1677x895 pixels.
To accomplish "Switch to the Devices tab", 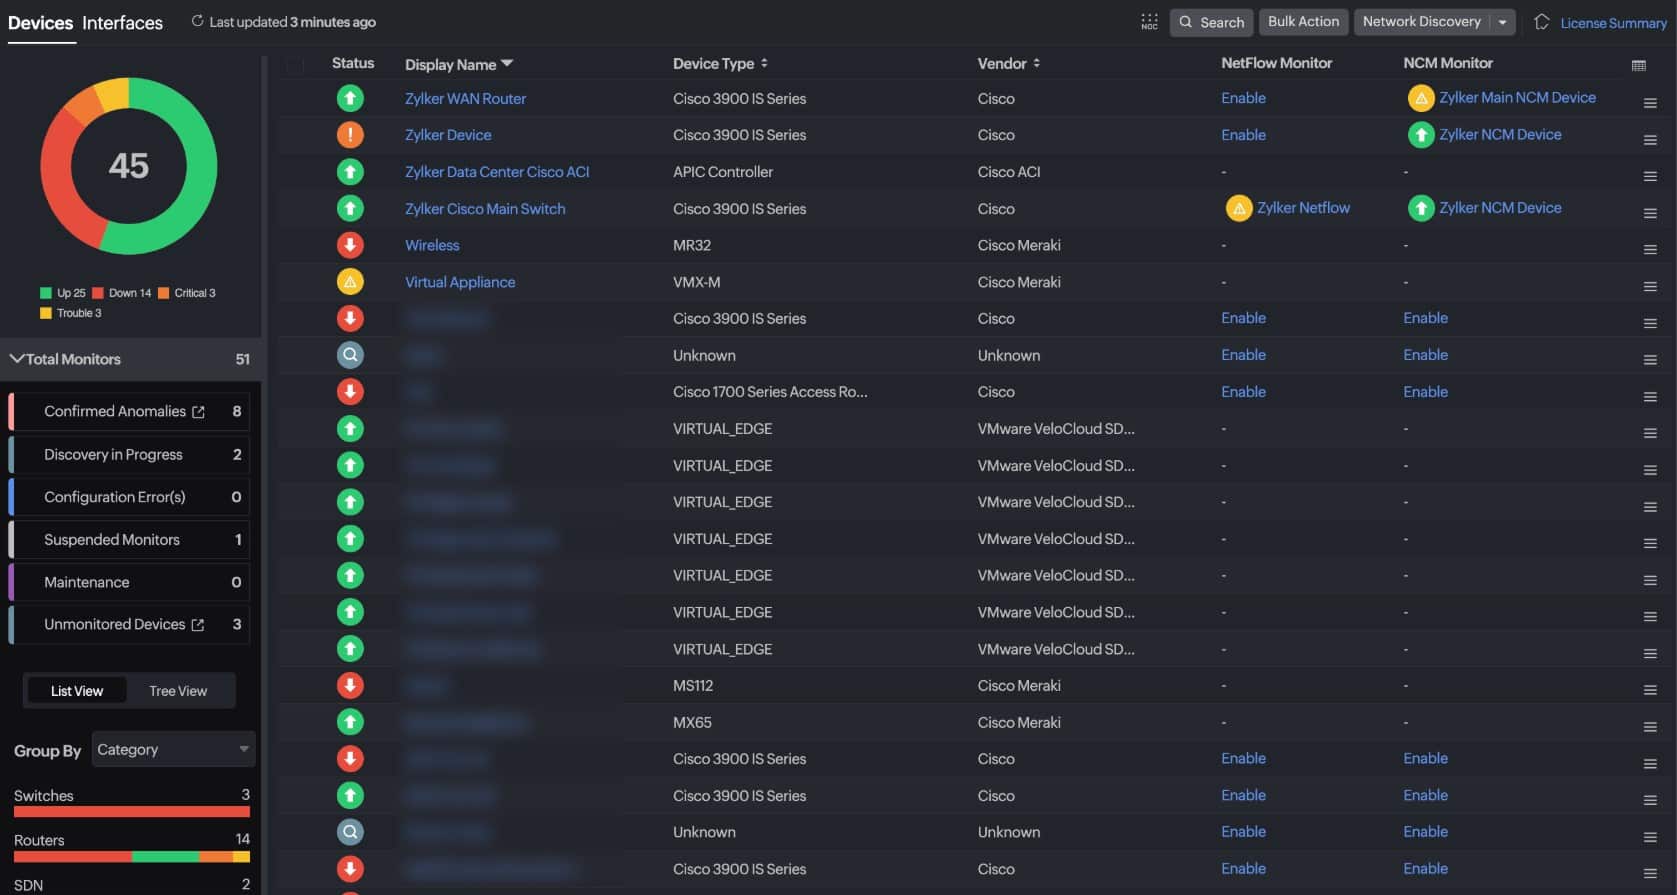I will [40, 23].
